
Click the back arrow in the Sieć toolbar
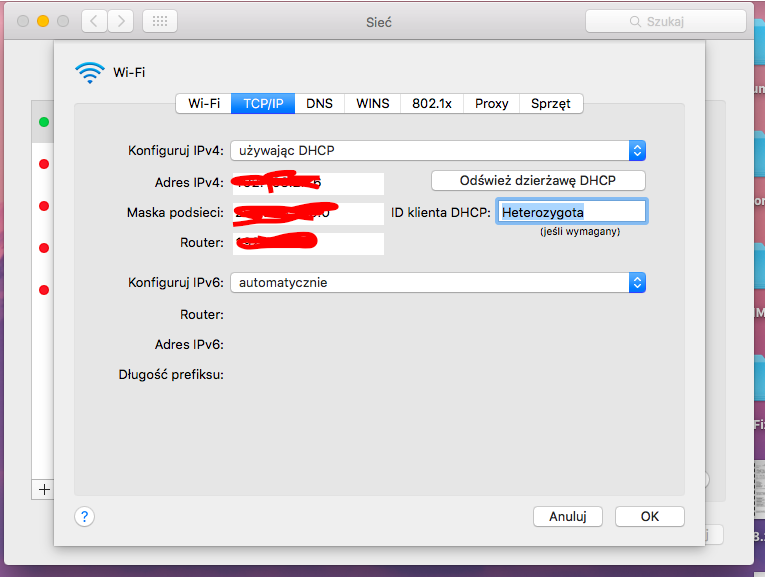(x=94, y=21)
